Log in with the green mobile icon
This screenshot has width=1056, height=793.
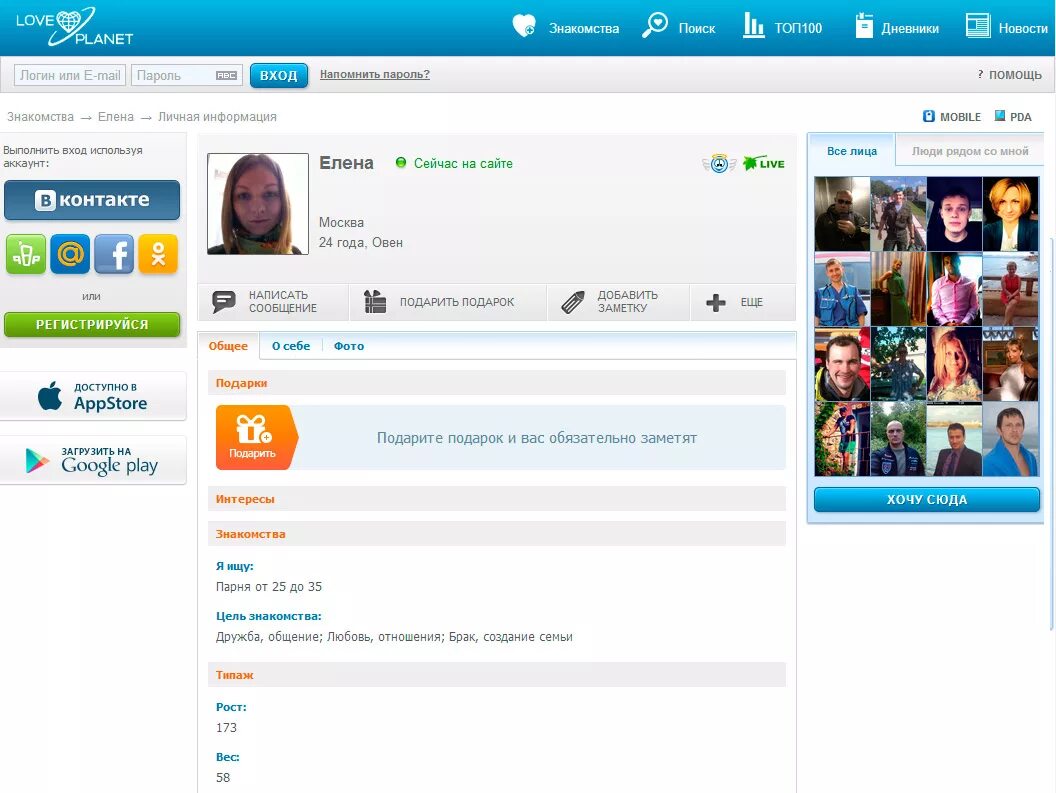point(26,254)
